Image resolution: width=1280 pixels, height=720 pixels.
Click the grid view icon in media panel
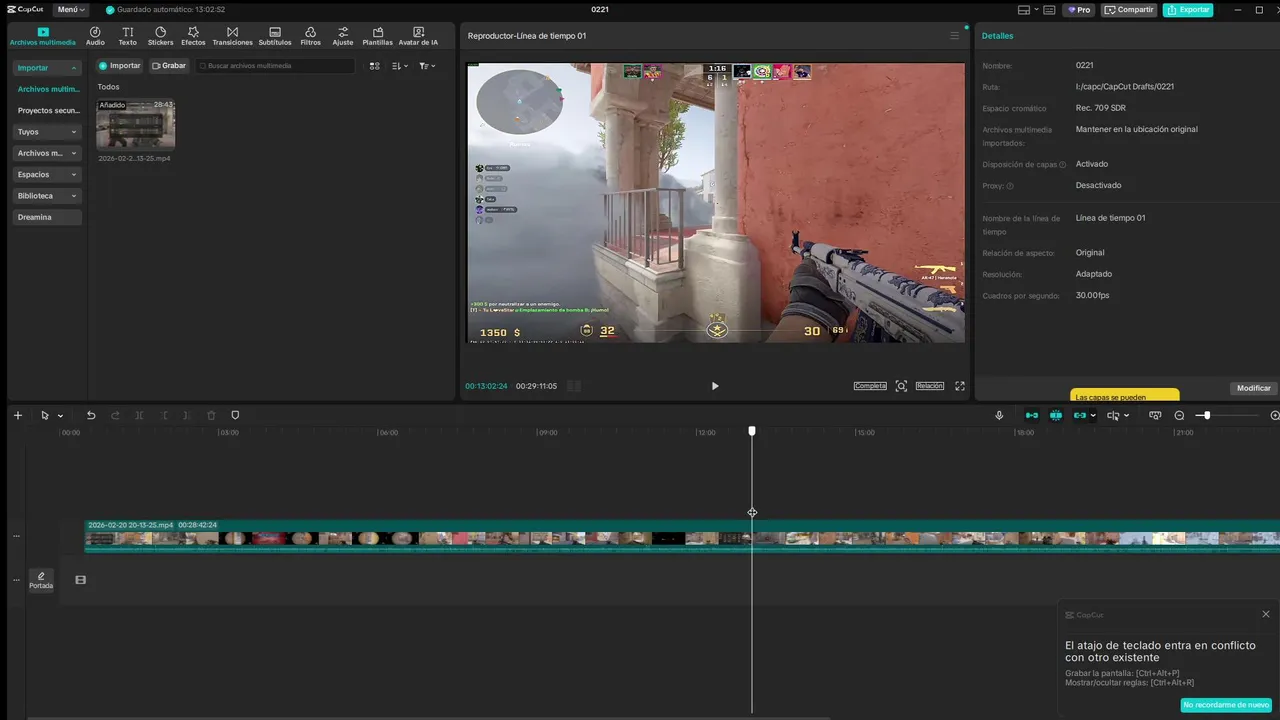click(375, 66)
